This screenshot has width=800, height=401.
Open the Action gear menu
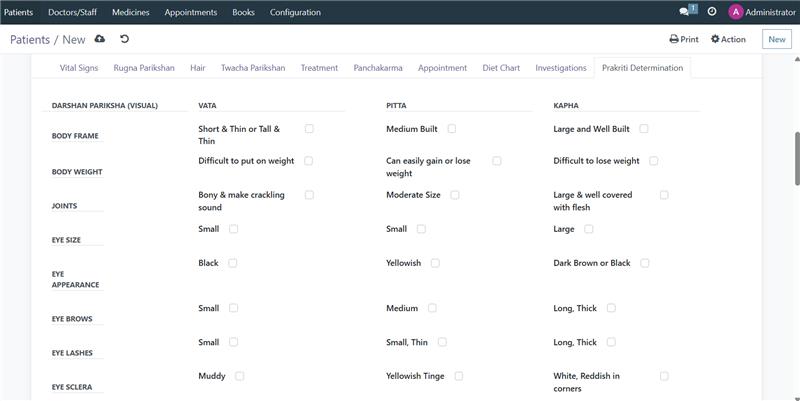click(x=728, y=39)
